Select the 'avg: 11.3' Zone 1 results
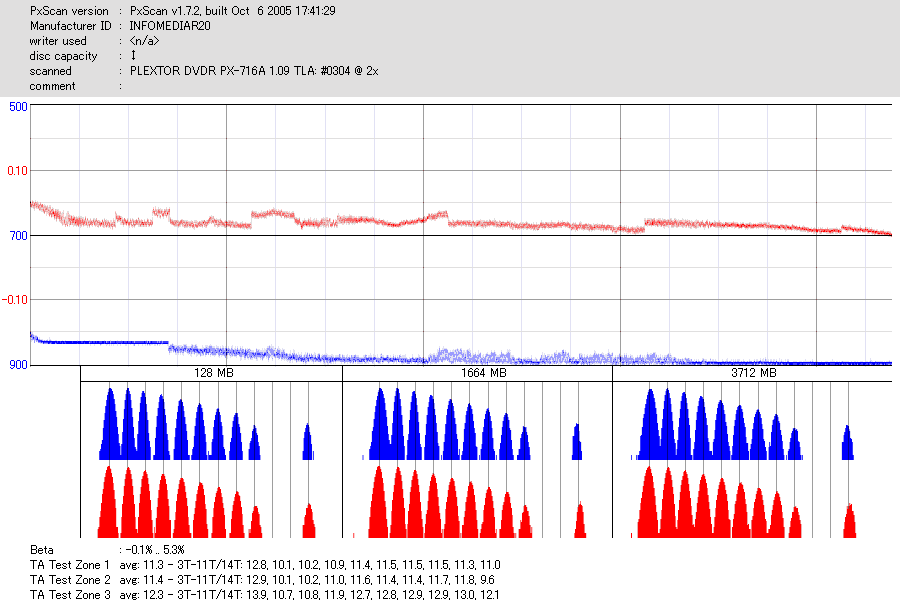The width and height of the screenshot is (900, 607). pos(310,565)
